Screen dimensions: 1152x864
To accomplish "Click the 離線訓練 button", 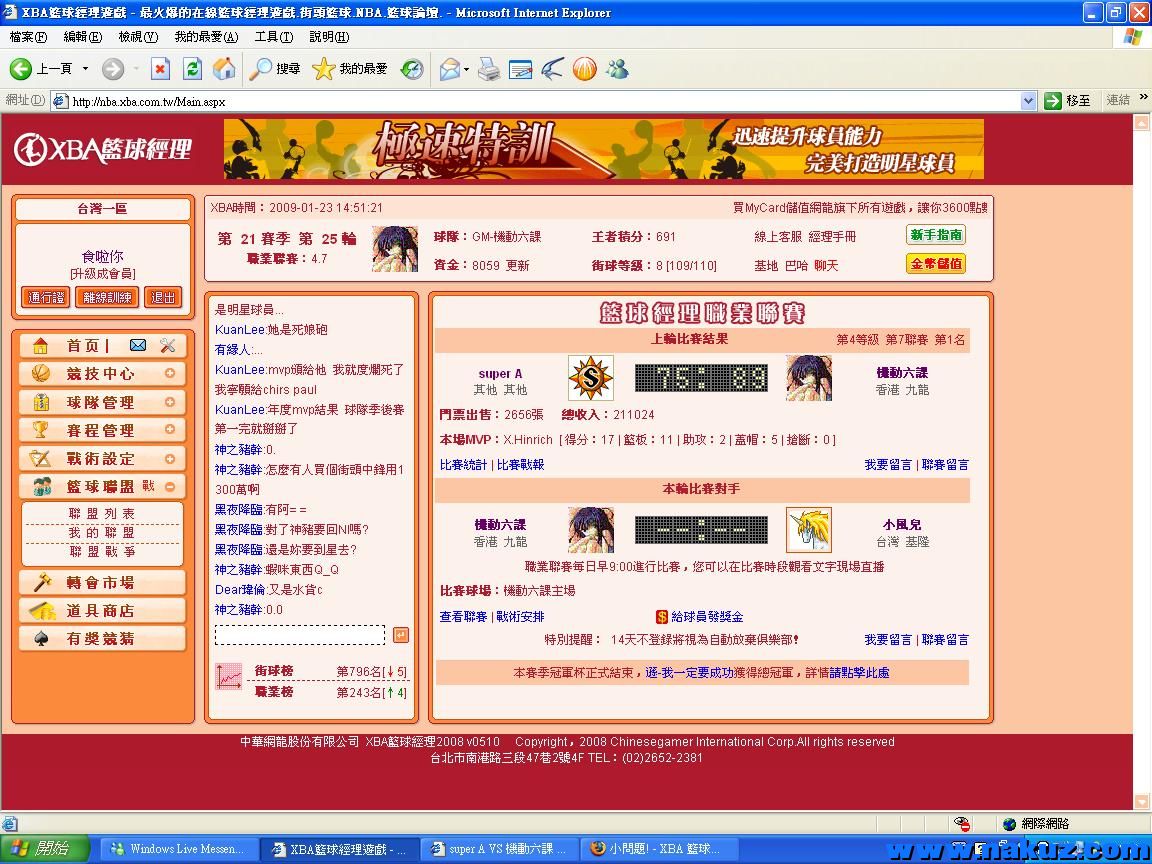I will (x=107, y=298).
